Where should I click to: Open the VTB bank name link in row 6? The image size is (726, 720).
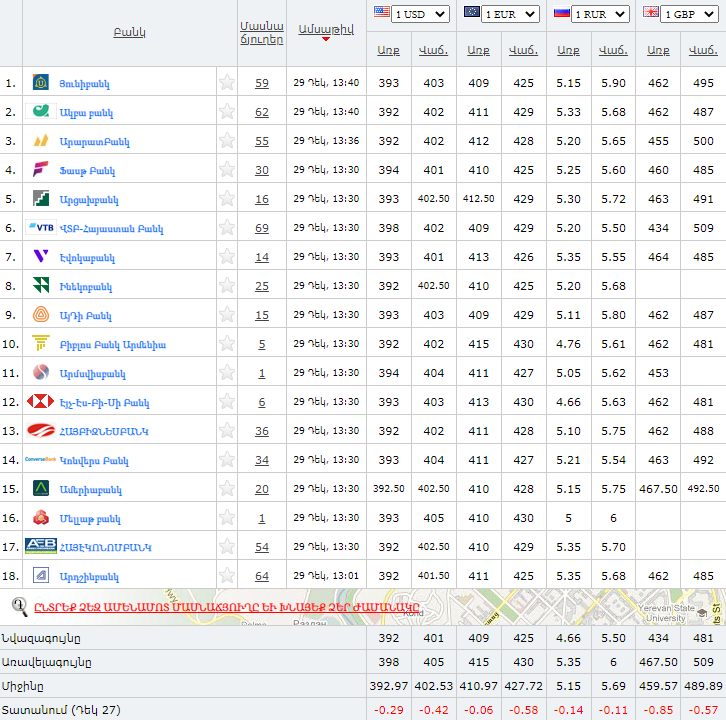click(112, 229)
